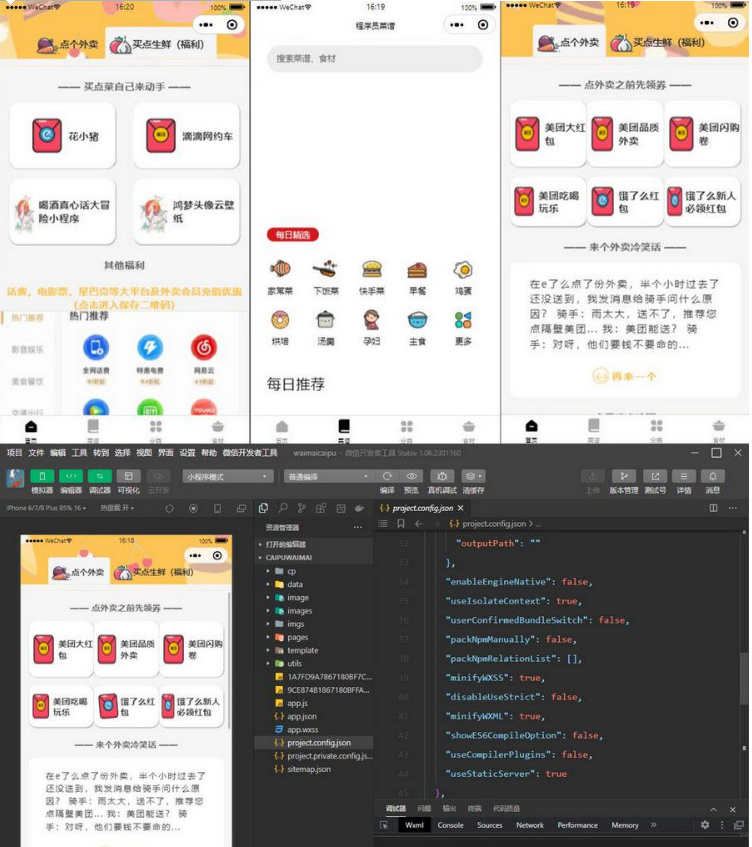Open Version Management (版本管理) icon
The height and width of the screenshot is (847, 752).
623,477
